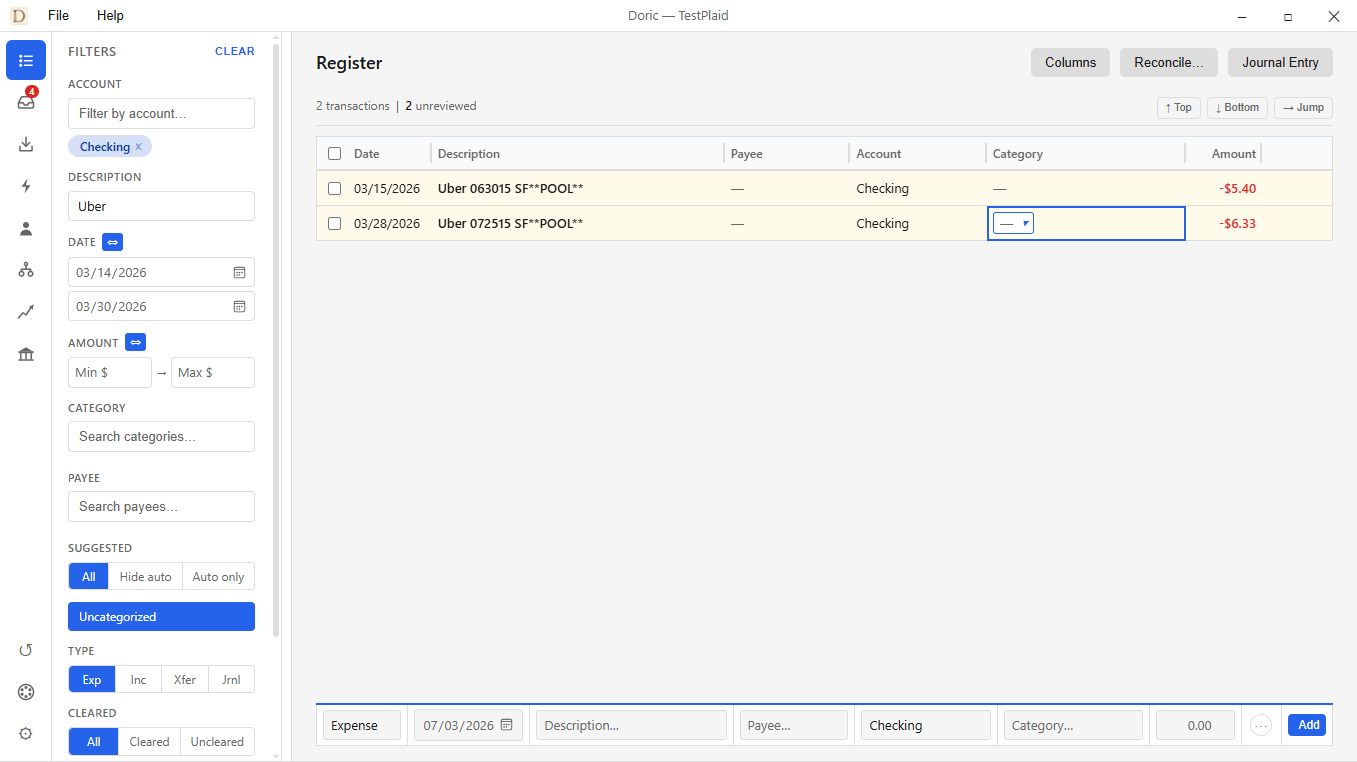
Task: Open the Help menu
Action: [110, 16]
